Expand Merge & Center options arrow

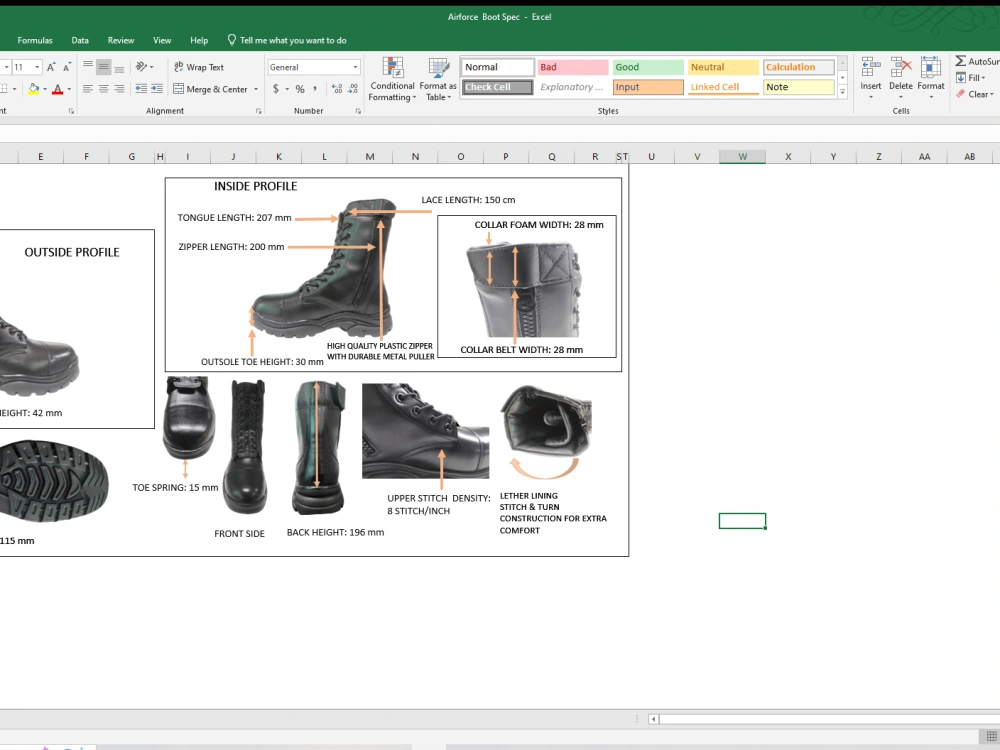pyautogui.click(x=256, y=89)
